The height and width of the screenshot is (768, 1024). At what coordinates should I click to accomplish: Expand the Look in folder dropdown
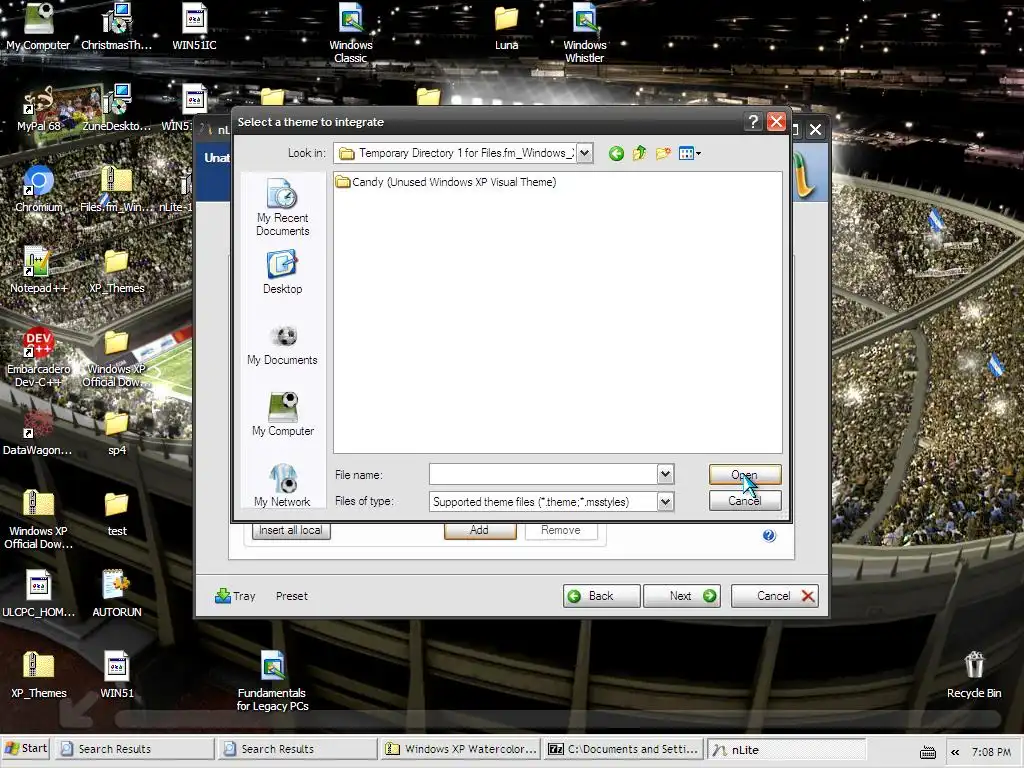pyautogui.click(x=585, y=153)
